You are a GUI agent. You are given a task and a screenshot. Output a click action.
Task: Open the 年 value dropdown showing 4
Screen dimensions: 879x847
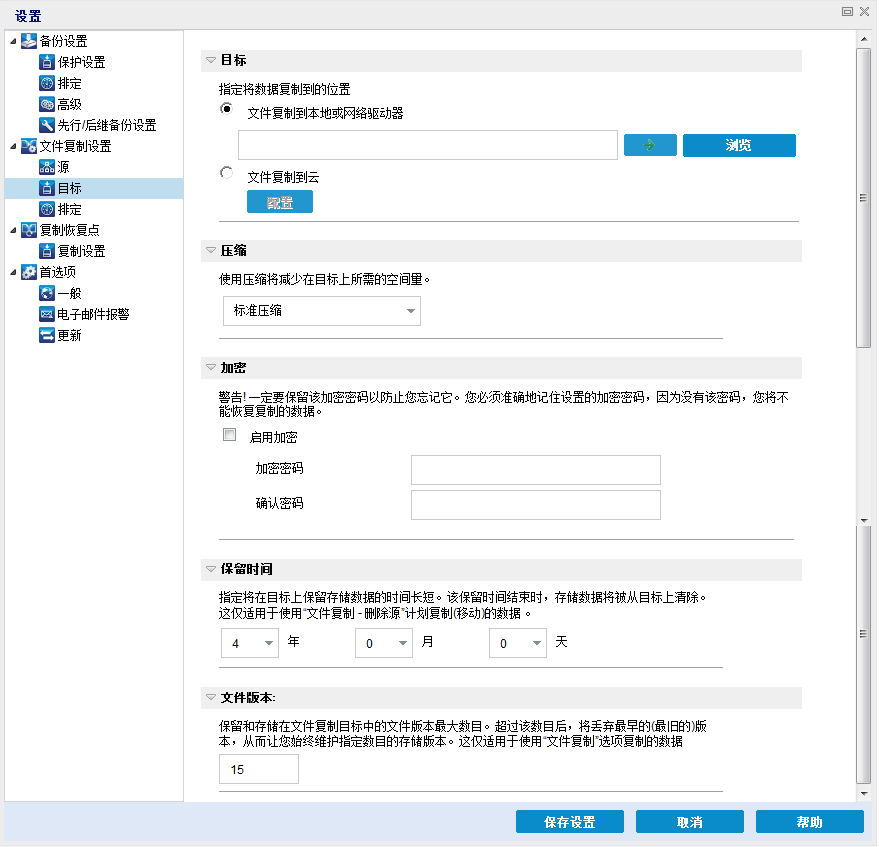(249, 643)
